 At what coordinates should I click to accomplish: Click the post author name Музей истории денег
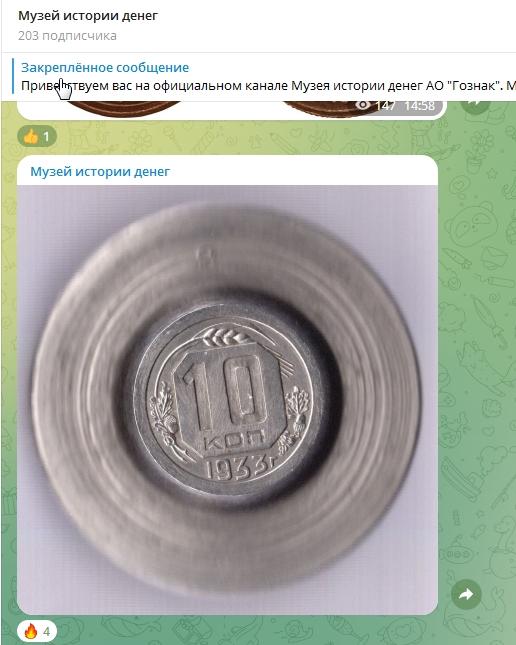(100, 172)
